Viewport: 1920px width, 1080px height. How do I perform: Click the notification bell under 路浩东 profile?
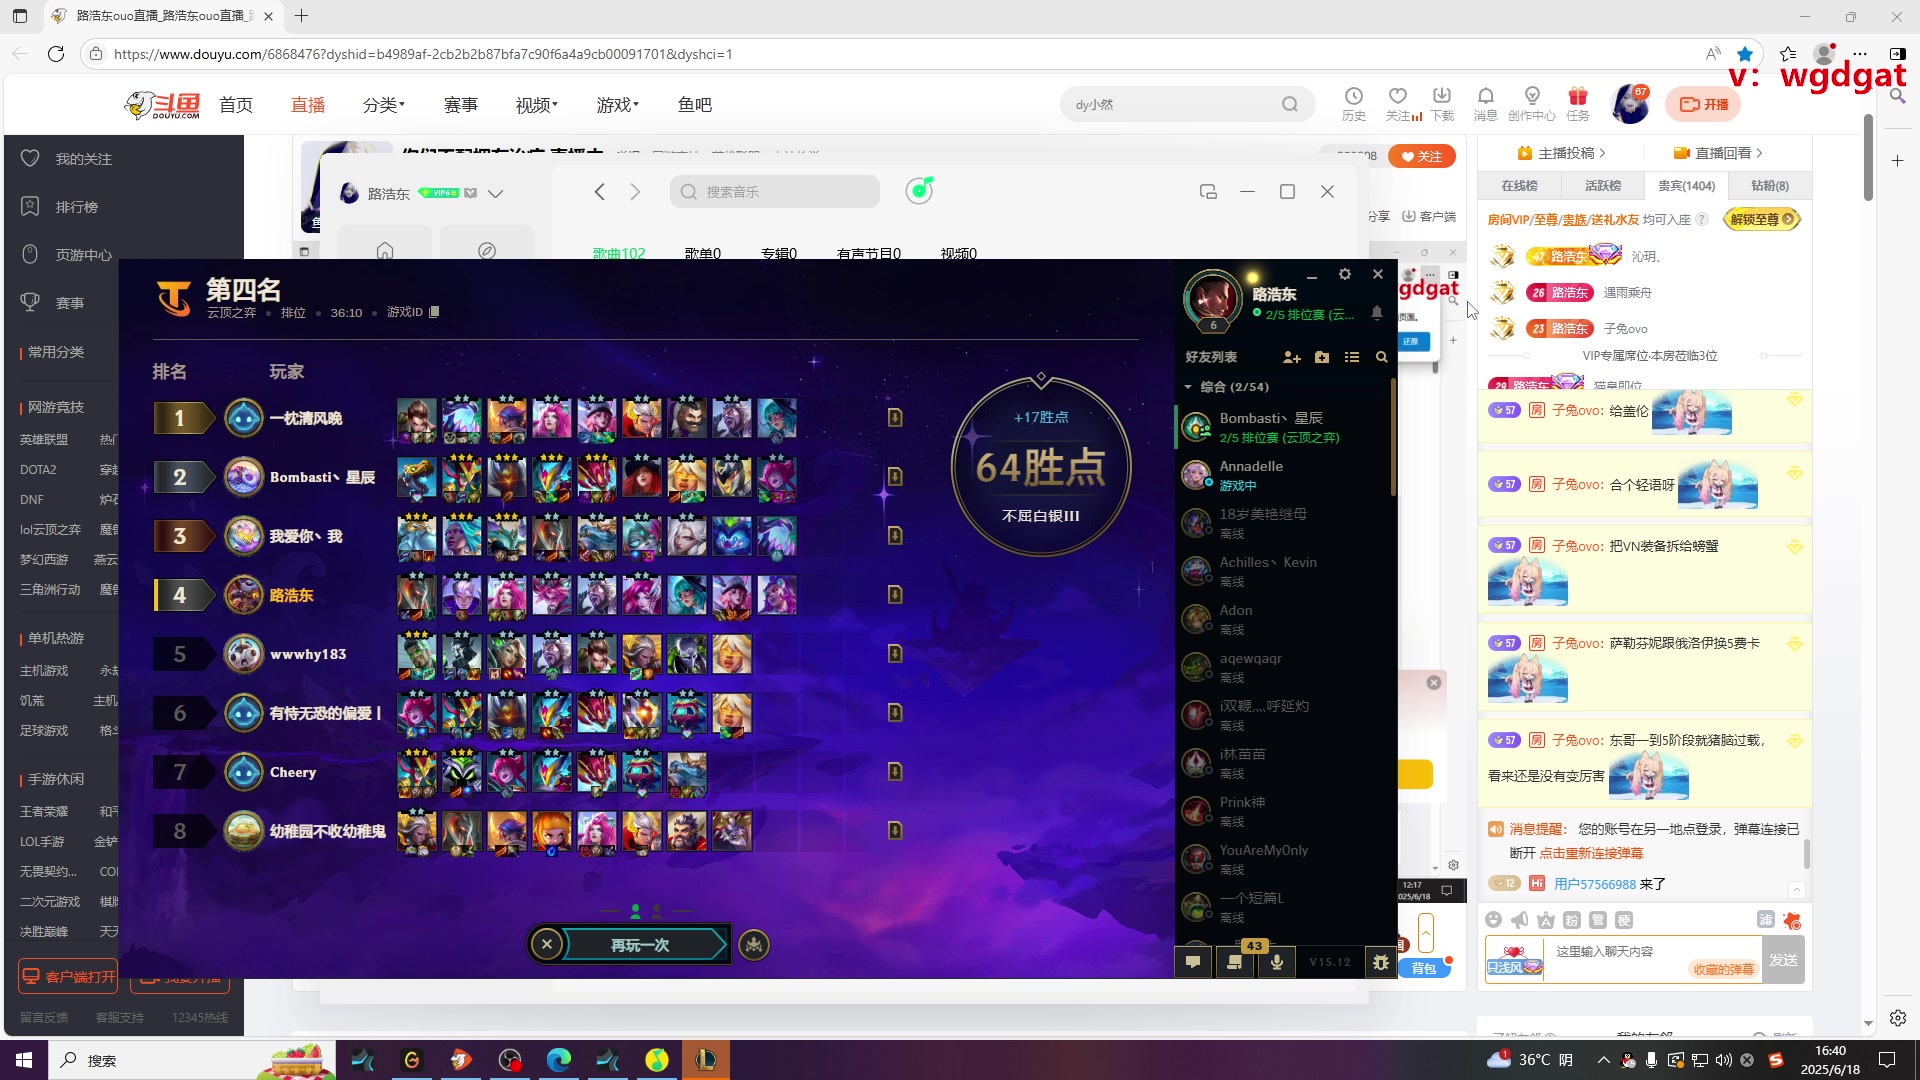coord(1377,313)
